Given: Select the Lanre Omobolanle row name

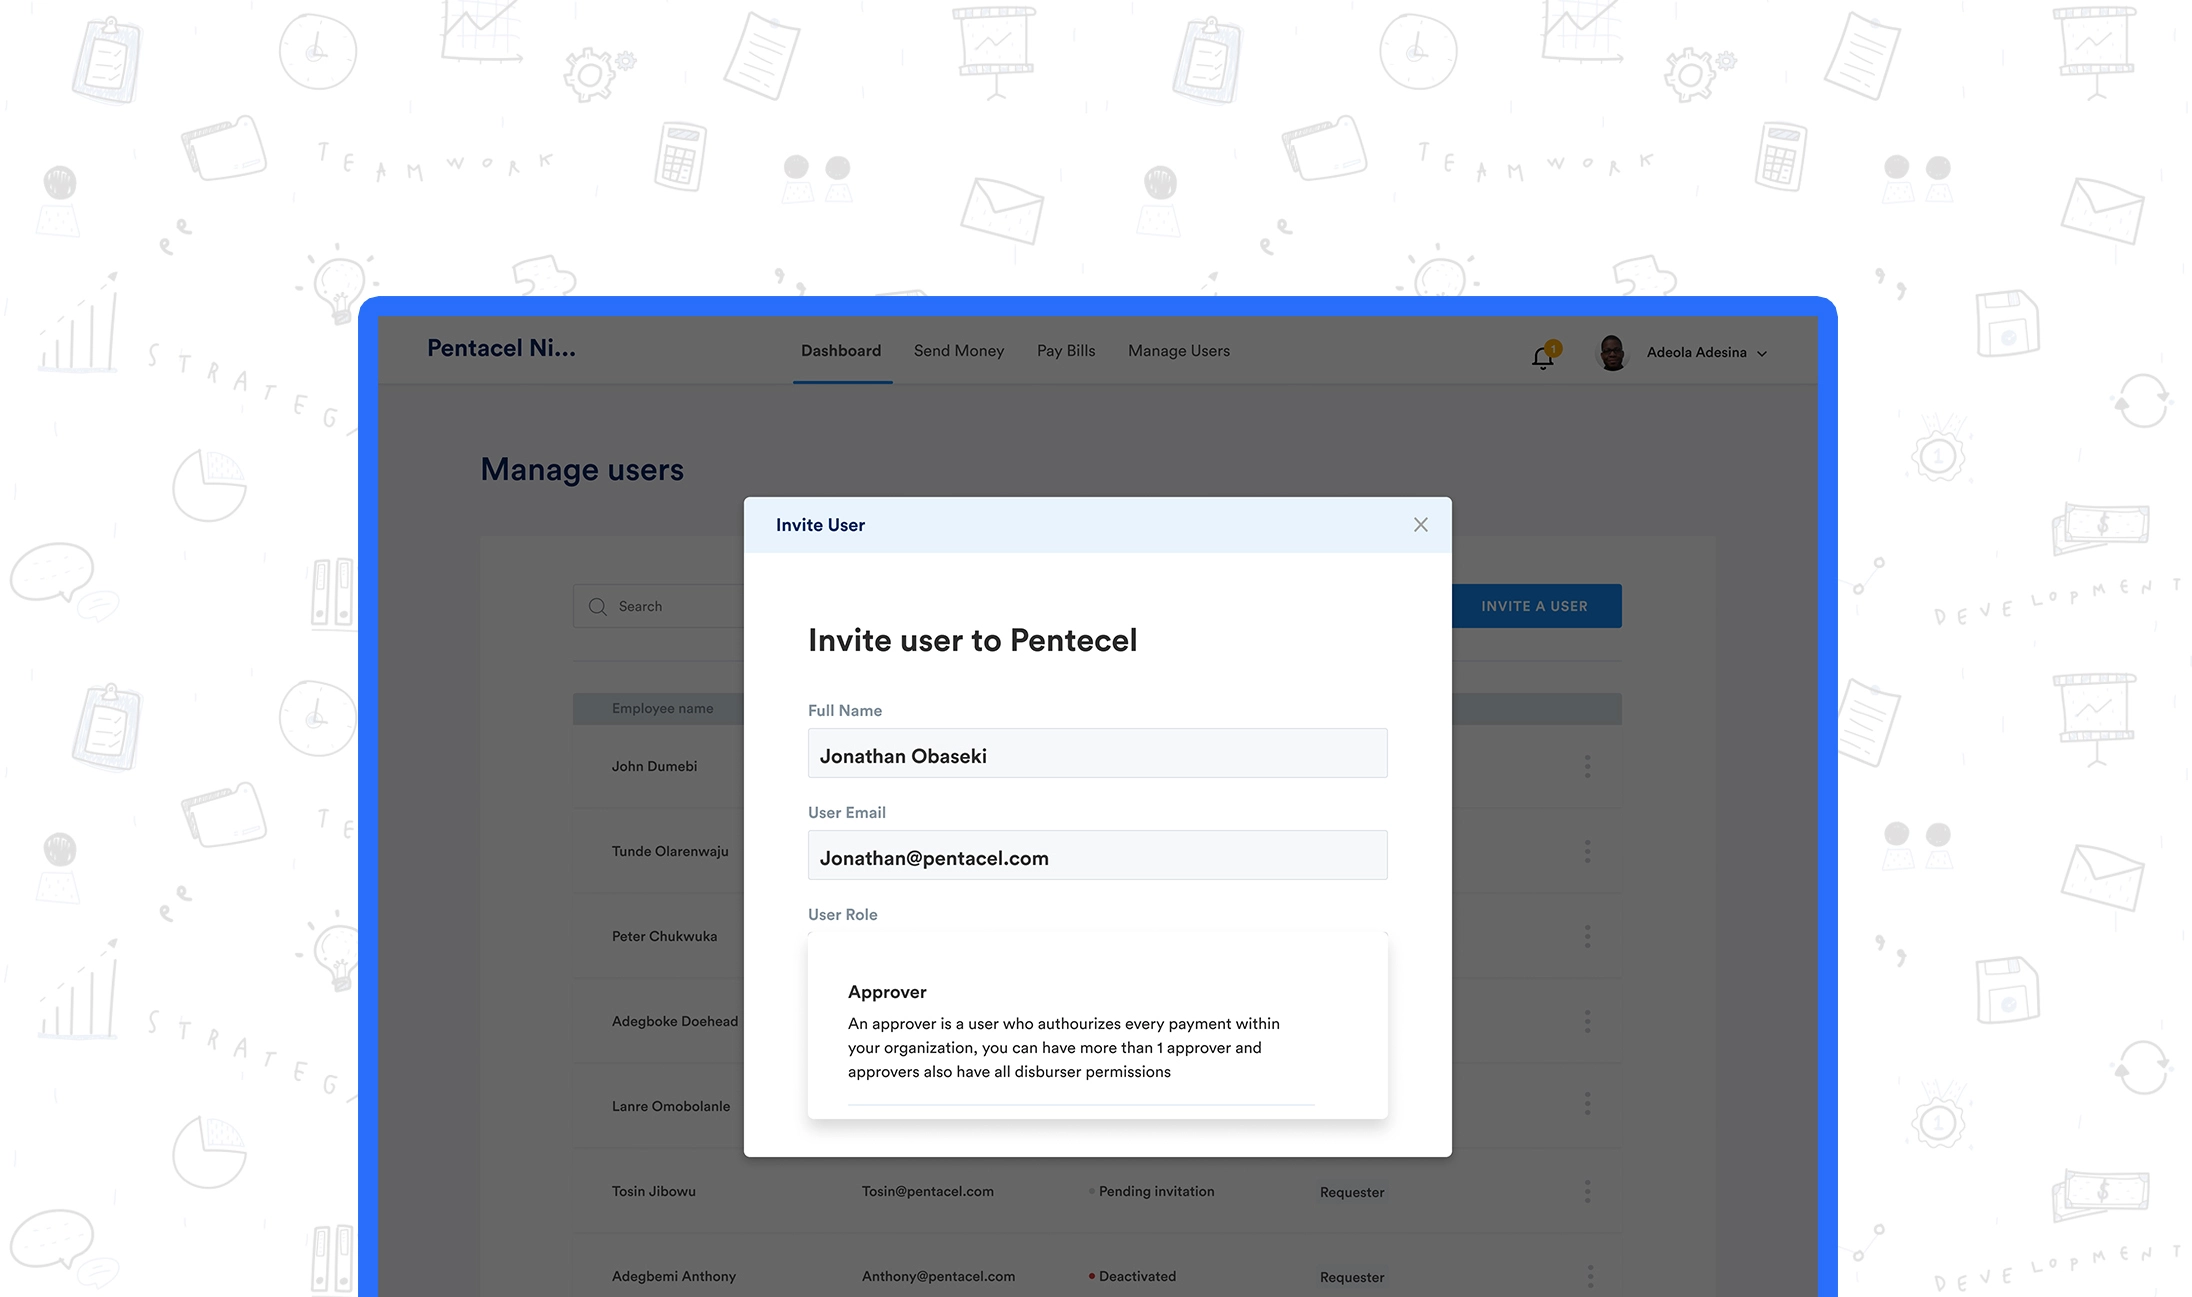Looking at the screenshot, I should [671, 1106].
